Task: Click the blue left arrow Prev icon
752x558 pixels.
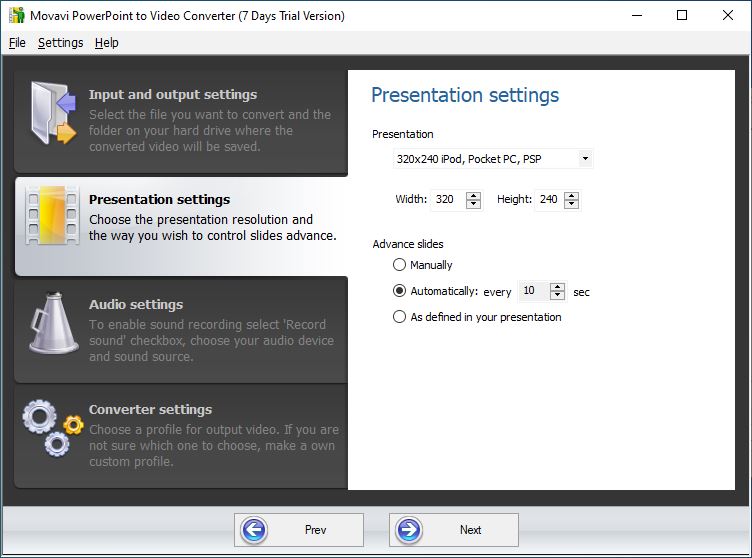Action: click(254, 530)
